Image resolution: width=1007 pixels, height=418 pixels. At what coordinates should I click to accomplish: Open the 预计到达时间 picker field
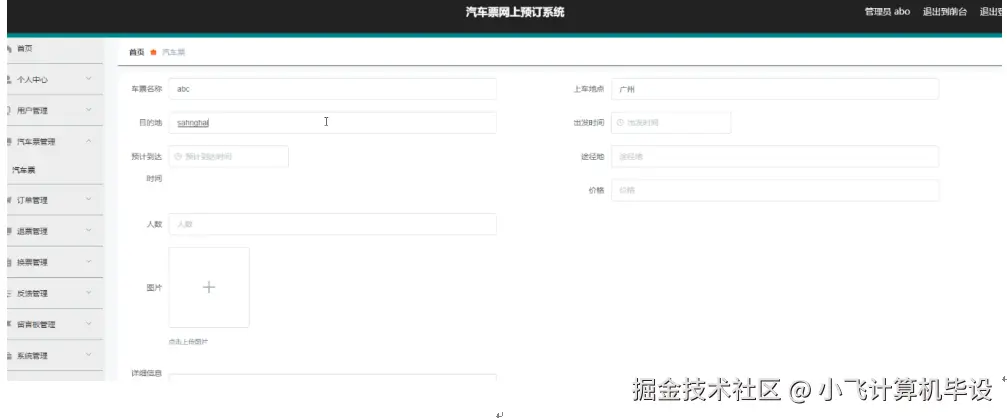[x=229, y=157]
